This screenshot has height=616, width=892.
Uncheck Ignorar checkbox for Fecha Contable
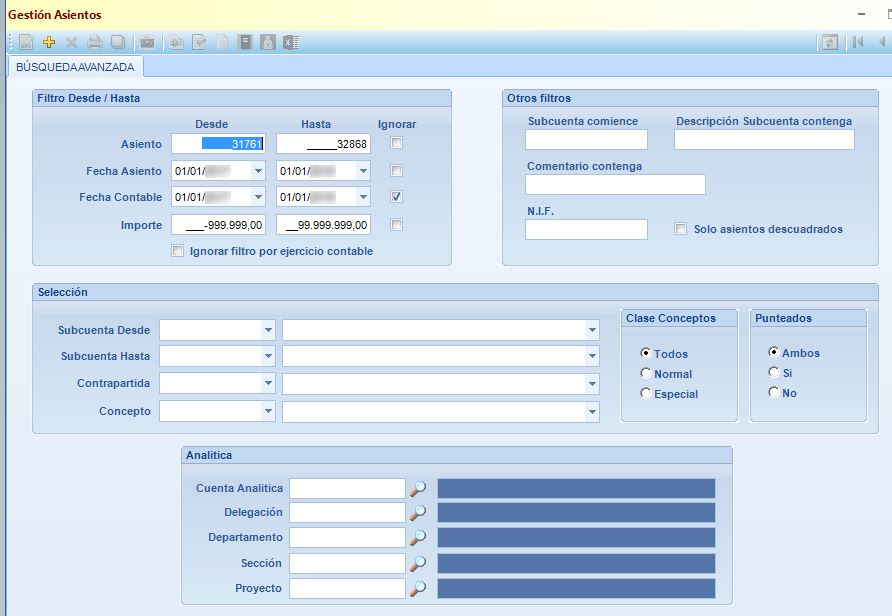tap(397, 197)
